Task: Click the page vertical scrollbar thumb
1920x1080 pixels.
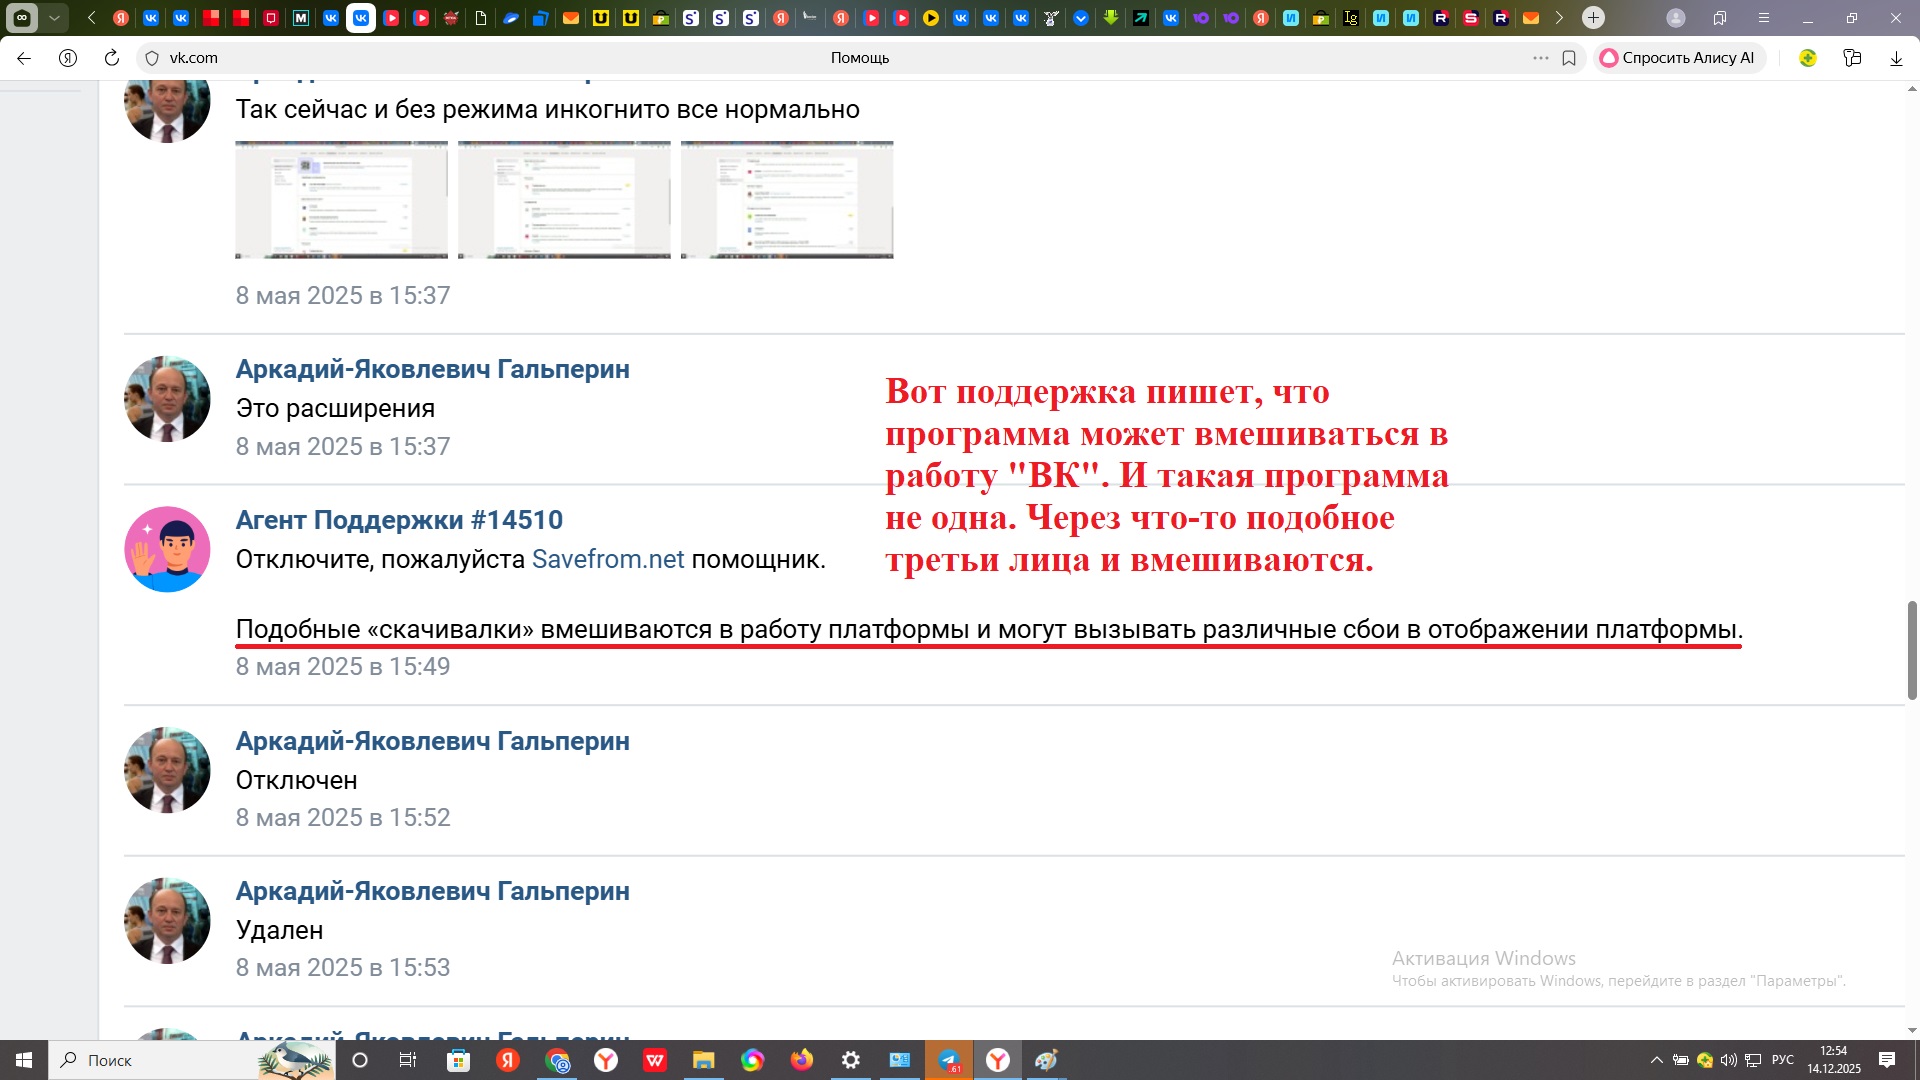Action: coord(1912,650)
